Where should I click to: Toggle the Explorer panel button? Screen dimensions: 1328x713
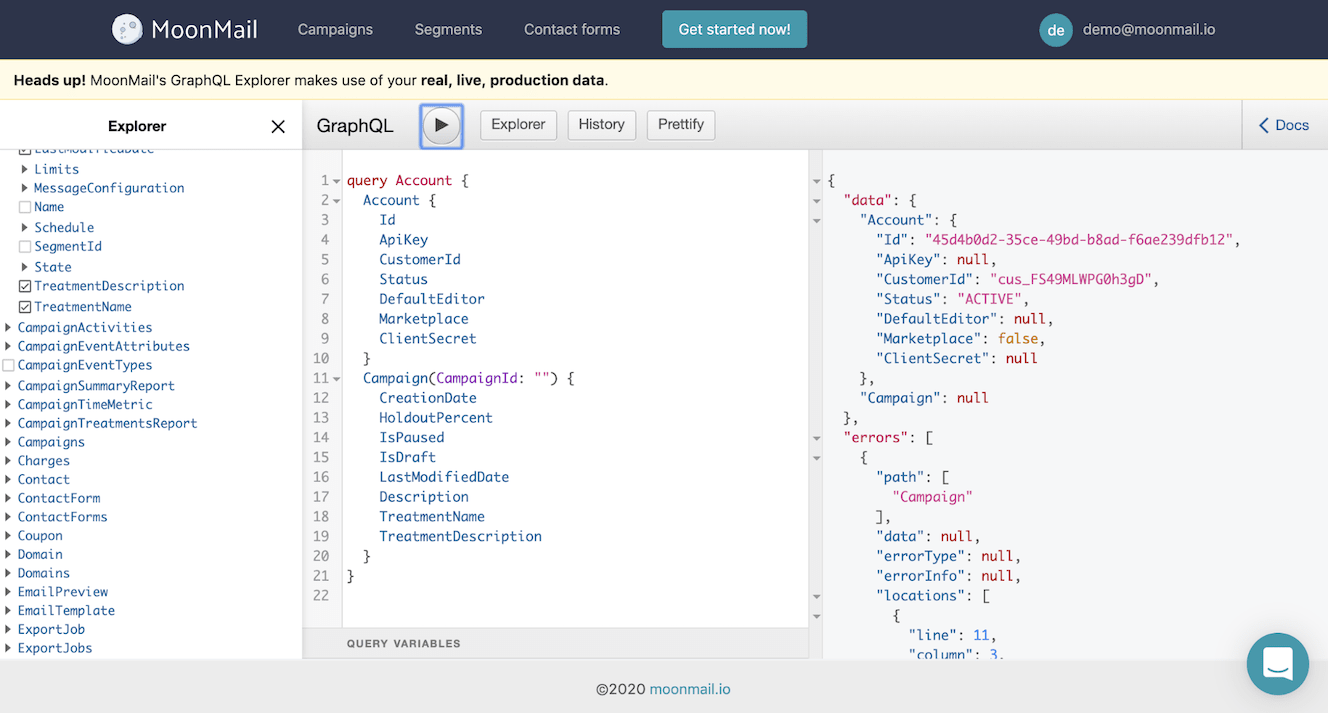(x=518, y=125)
